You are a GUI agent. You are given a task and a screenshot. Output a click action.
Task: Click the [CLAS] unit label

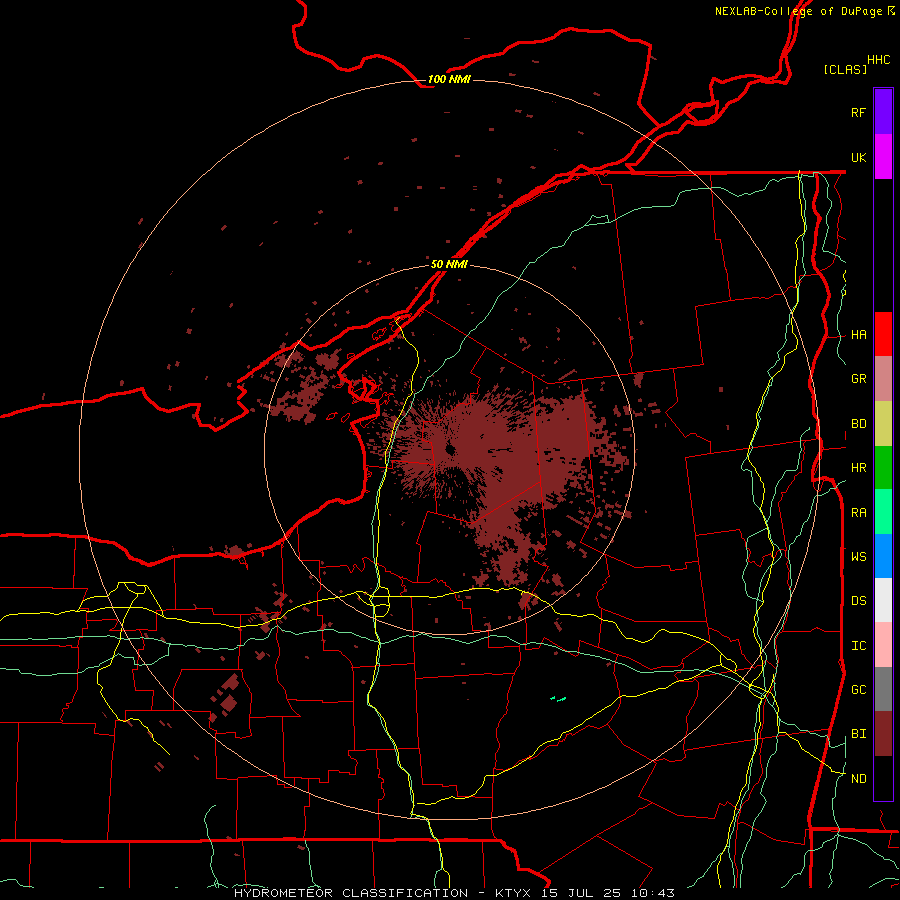coord(845,69)
